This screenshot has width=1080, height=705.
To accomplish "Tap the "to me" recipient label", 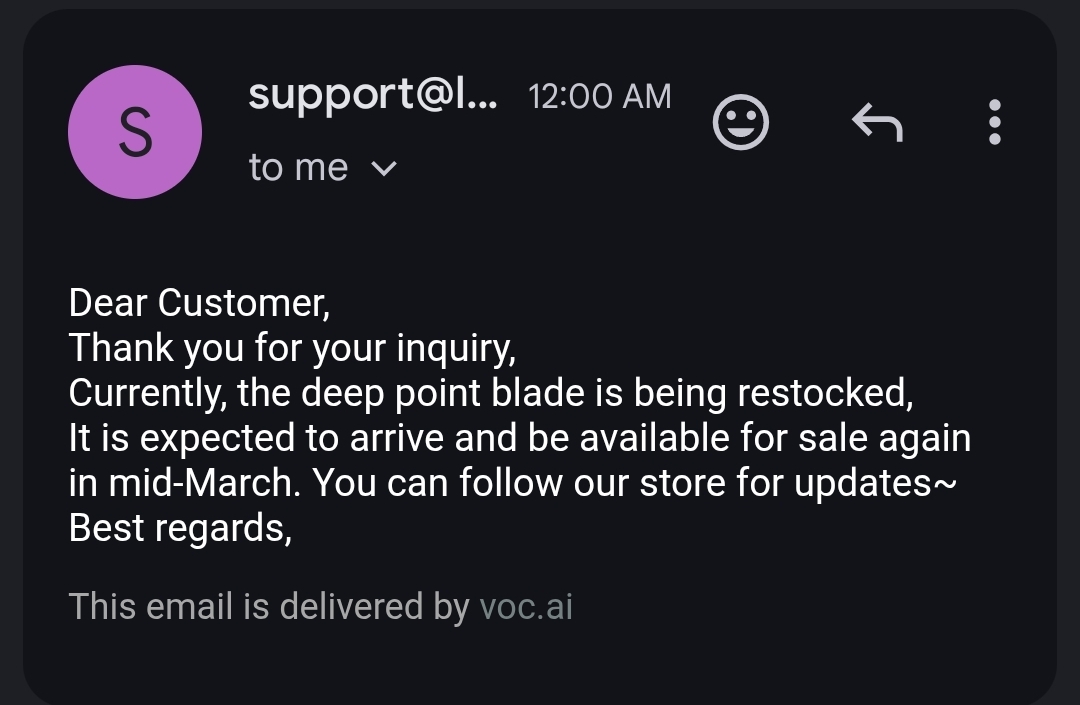I will click(298, 168).
